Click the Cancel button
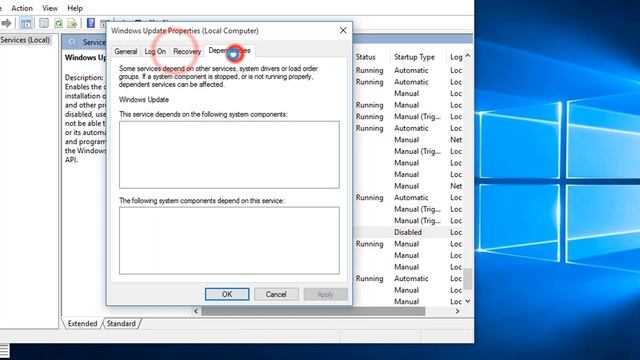 [276, 294]
